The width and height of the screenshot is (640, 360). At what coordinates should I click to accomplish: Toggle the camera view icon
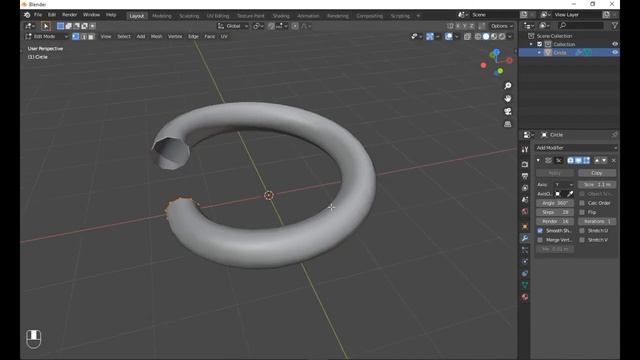507,111
